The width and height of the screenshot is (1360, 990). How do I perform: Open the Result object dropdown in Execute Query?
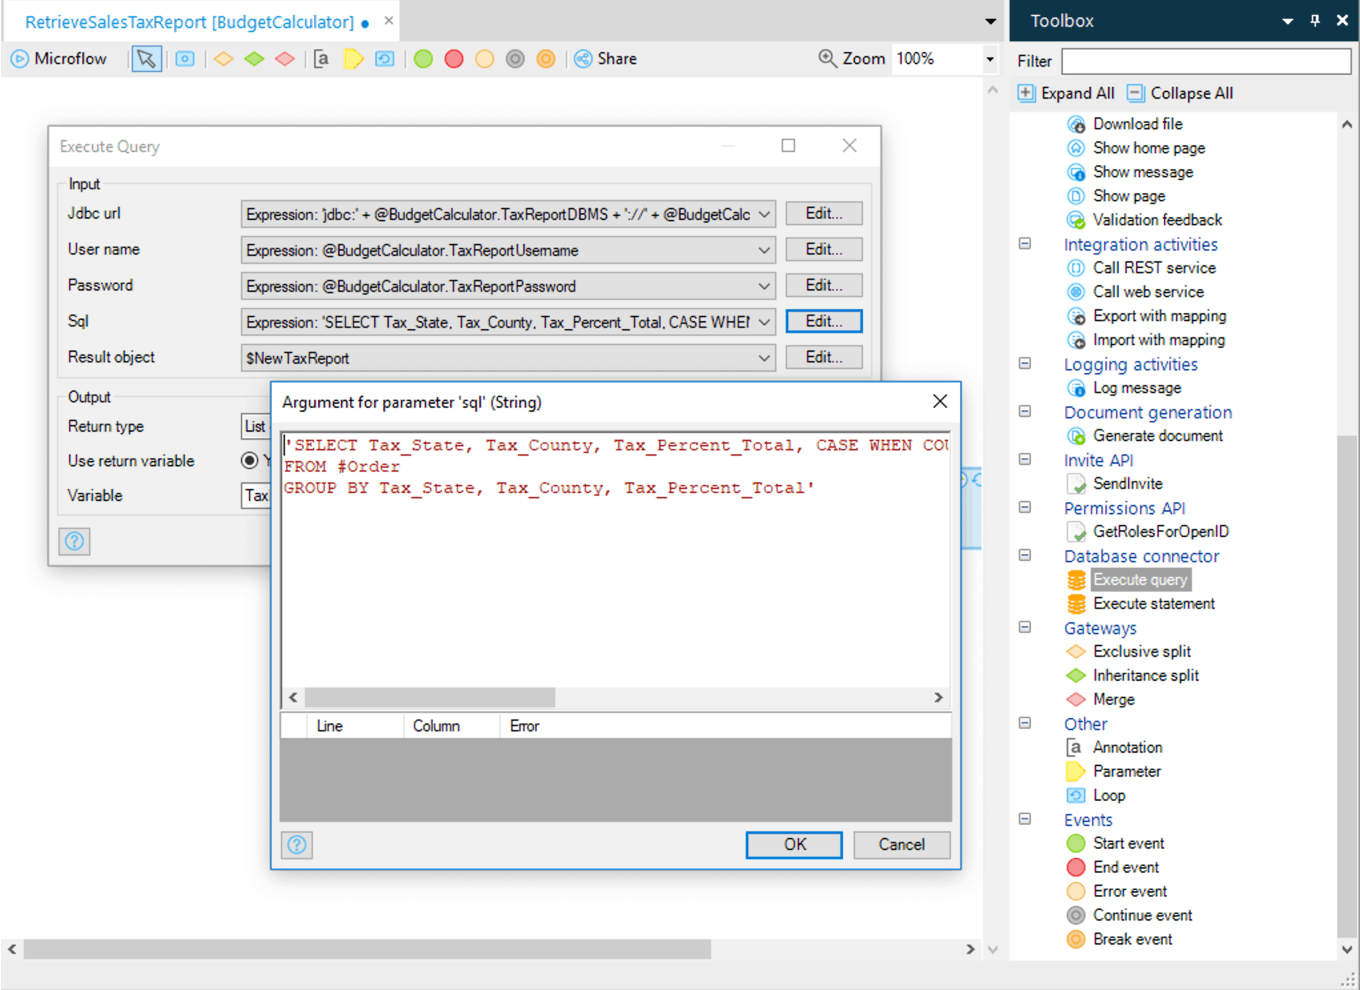(x=765, y=357)
